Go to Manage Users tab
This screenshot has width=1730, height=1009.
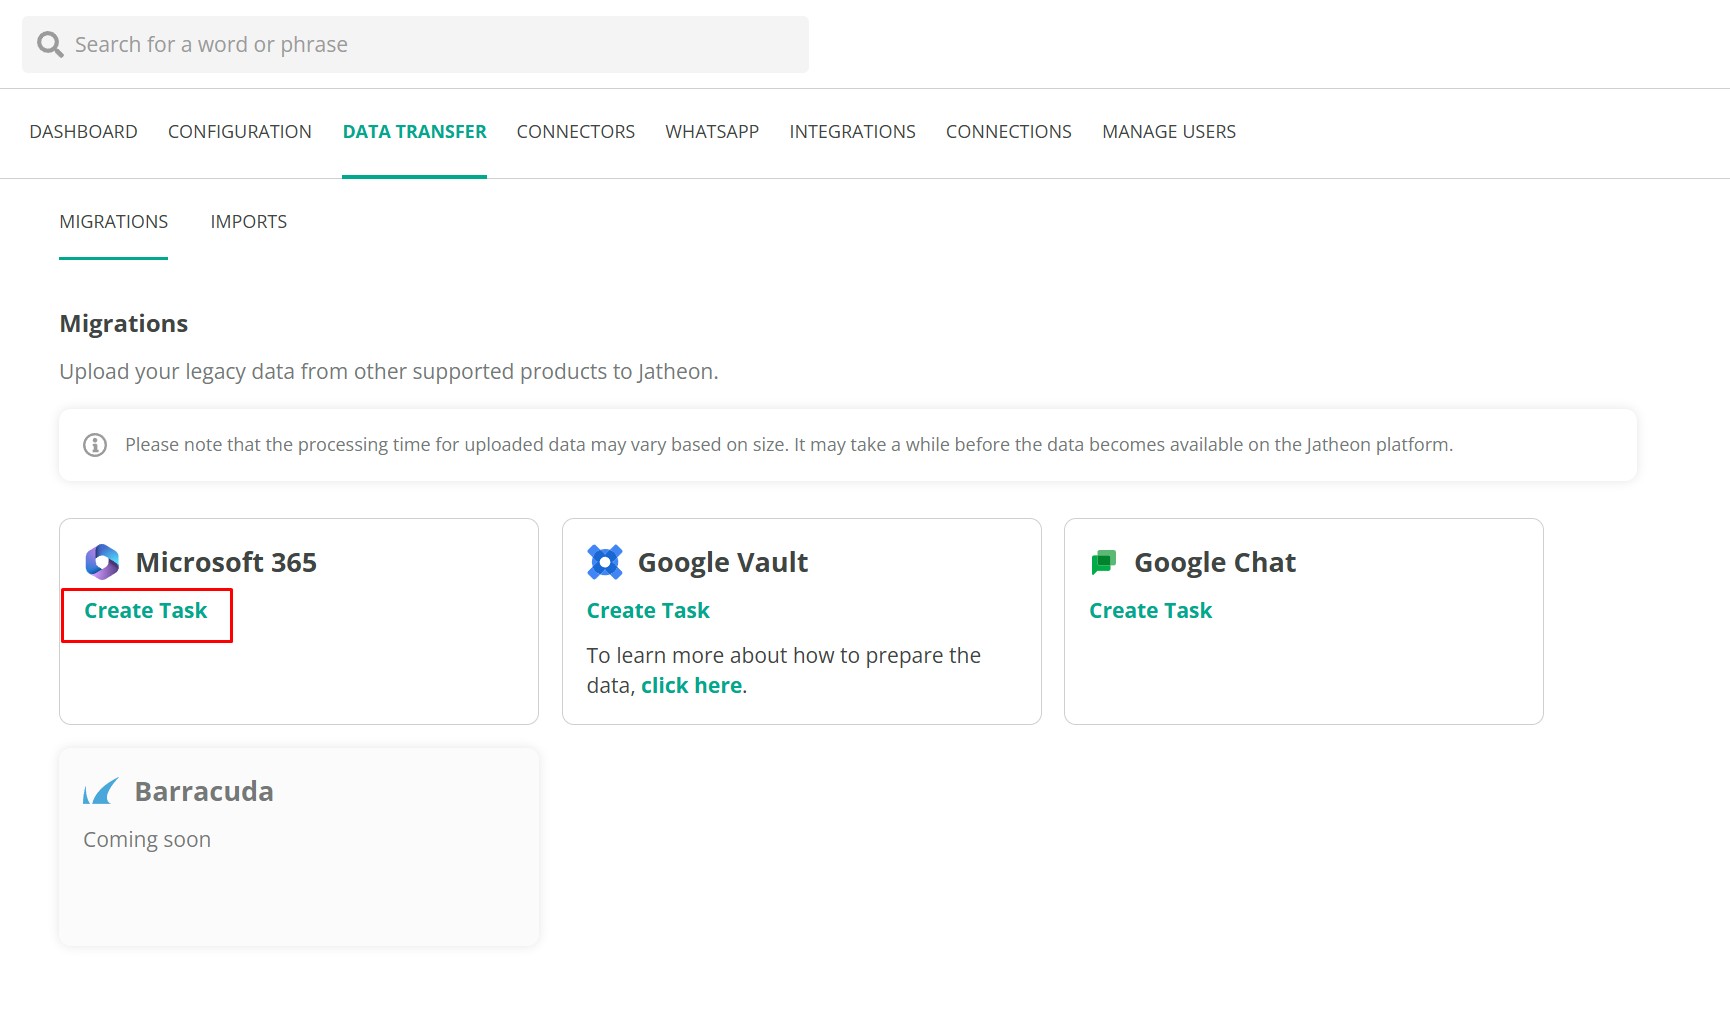point(1169,132)
